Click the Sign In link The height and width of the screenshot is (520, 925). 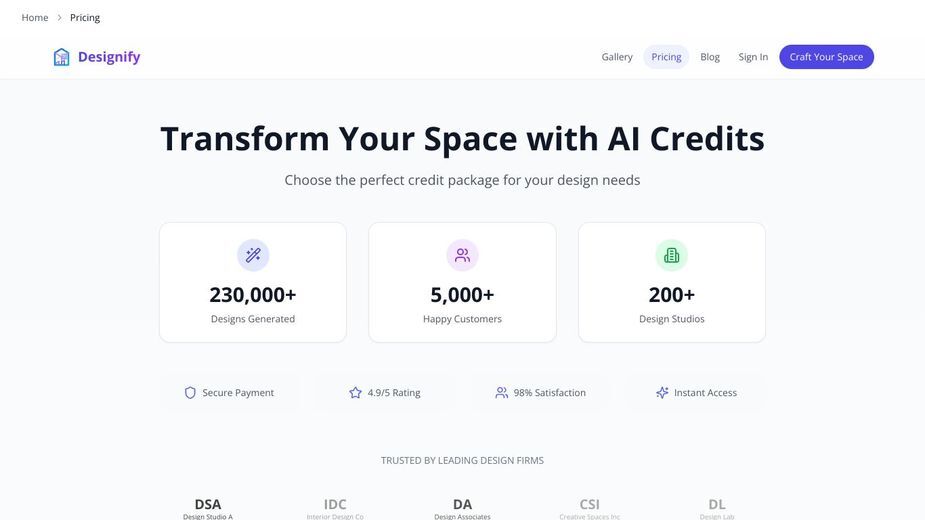[x=753, y=57]
